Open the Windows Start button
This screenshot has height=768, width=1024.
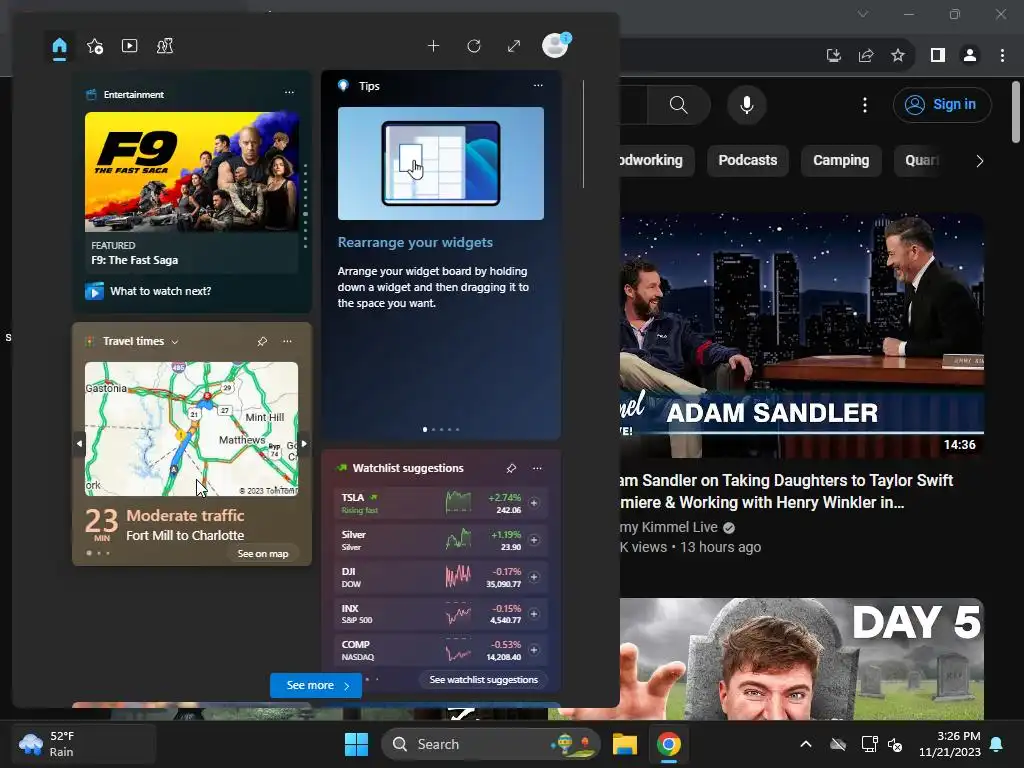tap(356, 744)
